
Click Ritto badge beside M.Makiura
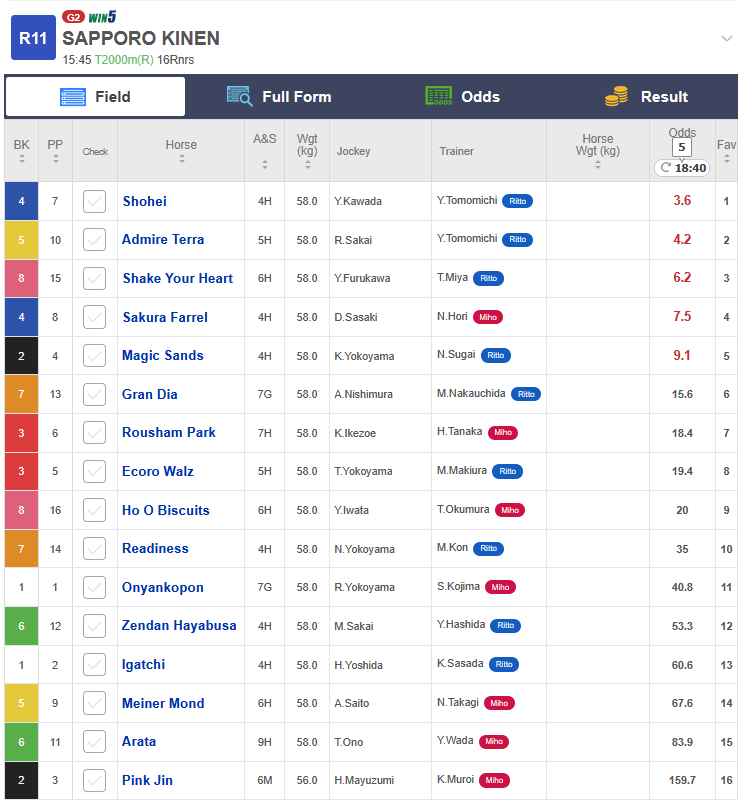(x=507, y=471)
